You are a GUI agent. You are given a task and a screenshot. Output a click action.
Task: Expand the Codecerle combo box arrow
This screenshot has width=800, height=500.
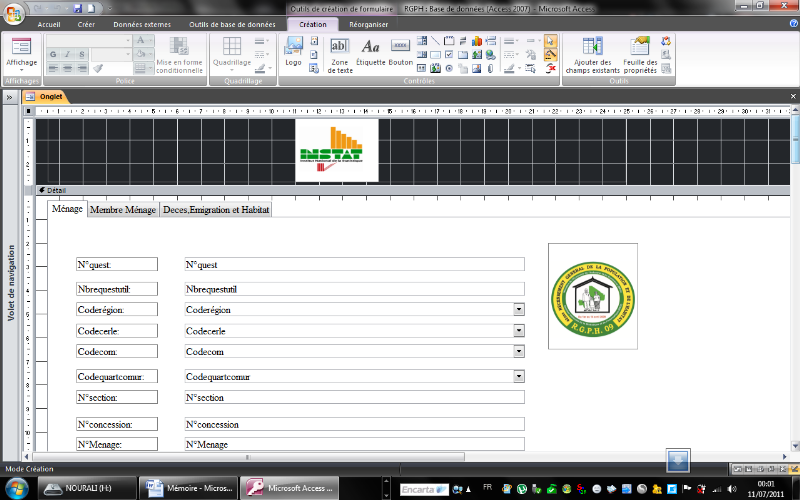pyautogui.click(x=519, y=331)
